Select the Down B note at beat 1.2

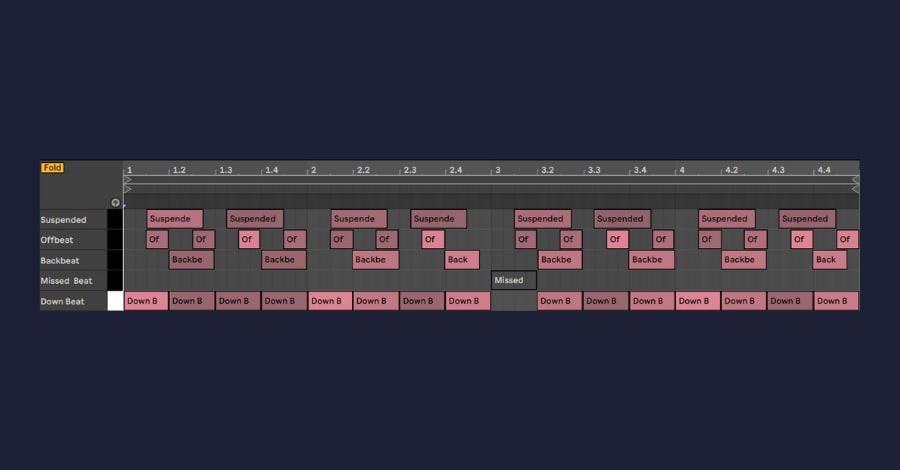click(192, 301)
